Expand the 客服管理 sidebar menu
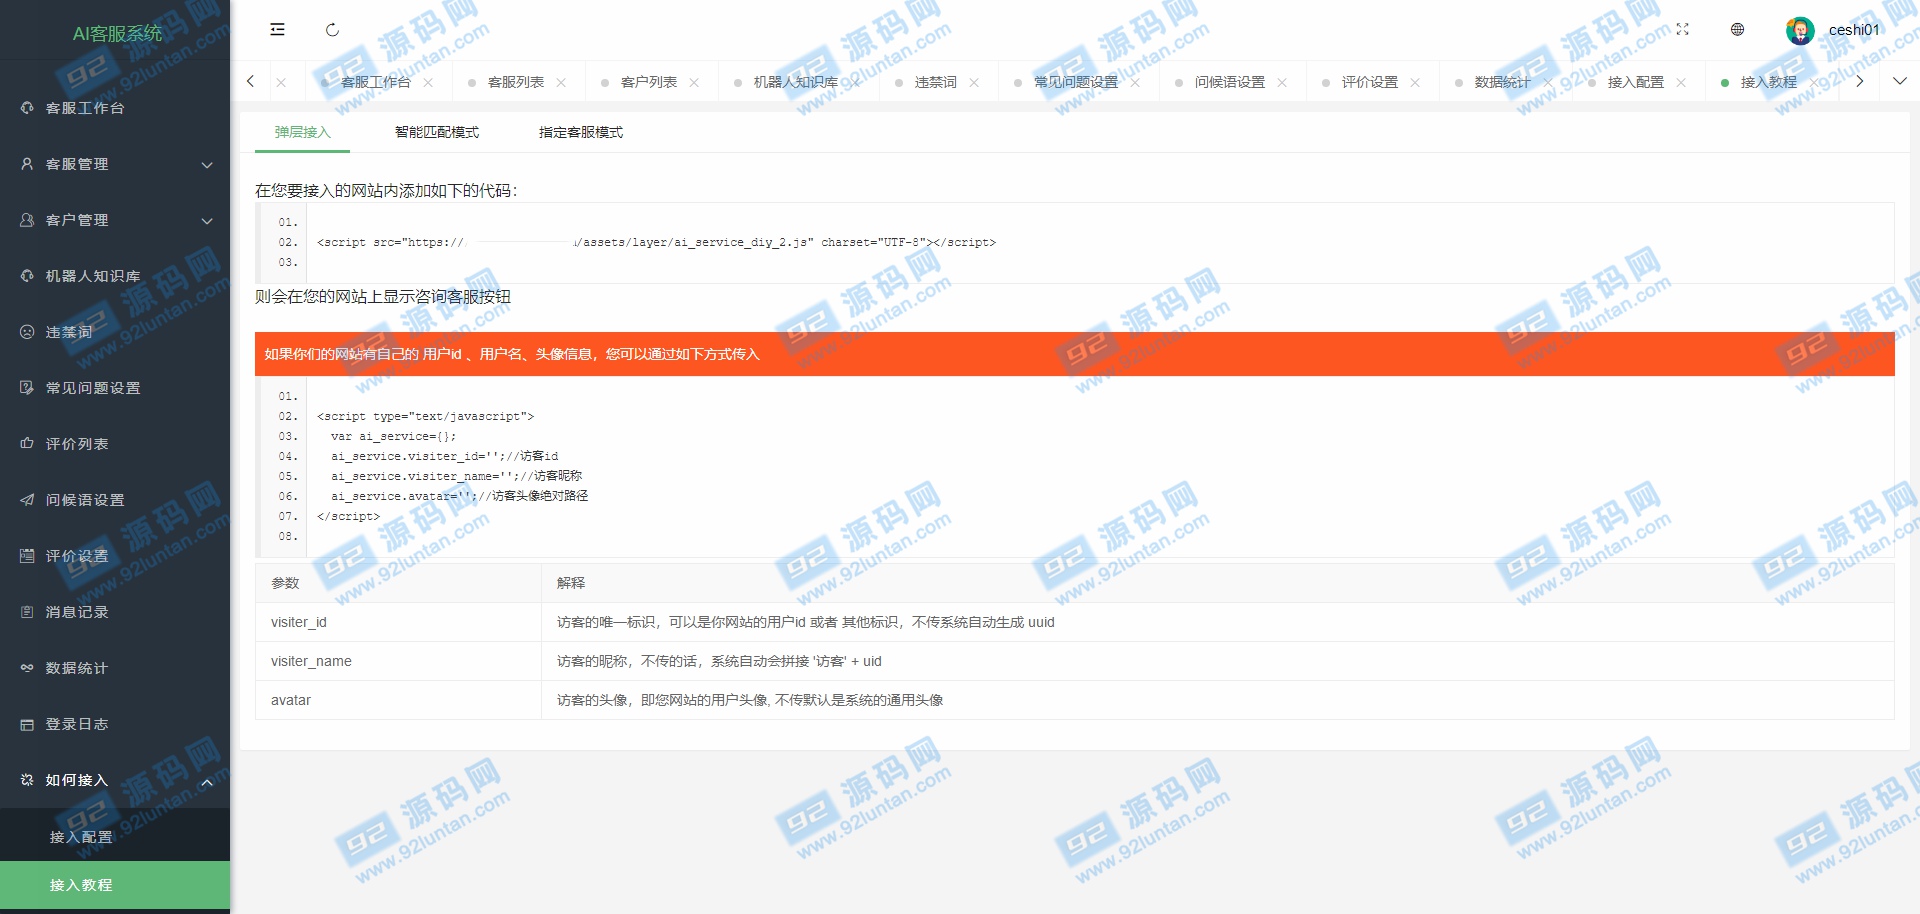 (x=115, y=164)
